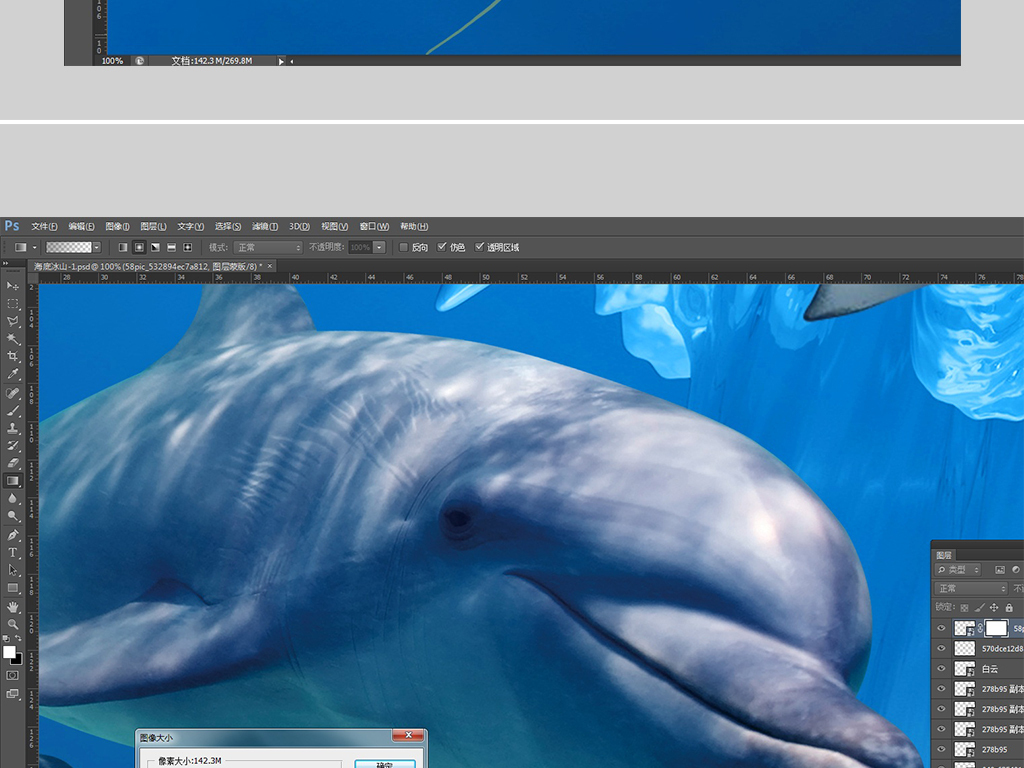
Task: Open the 滤镜(T) menu
Action: pos(265,226)
